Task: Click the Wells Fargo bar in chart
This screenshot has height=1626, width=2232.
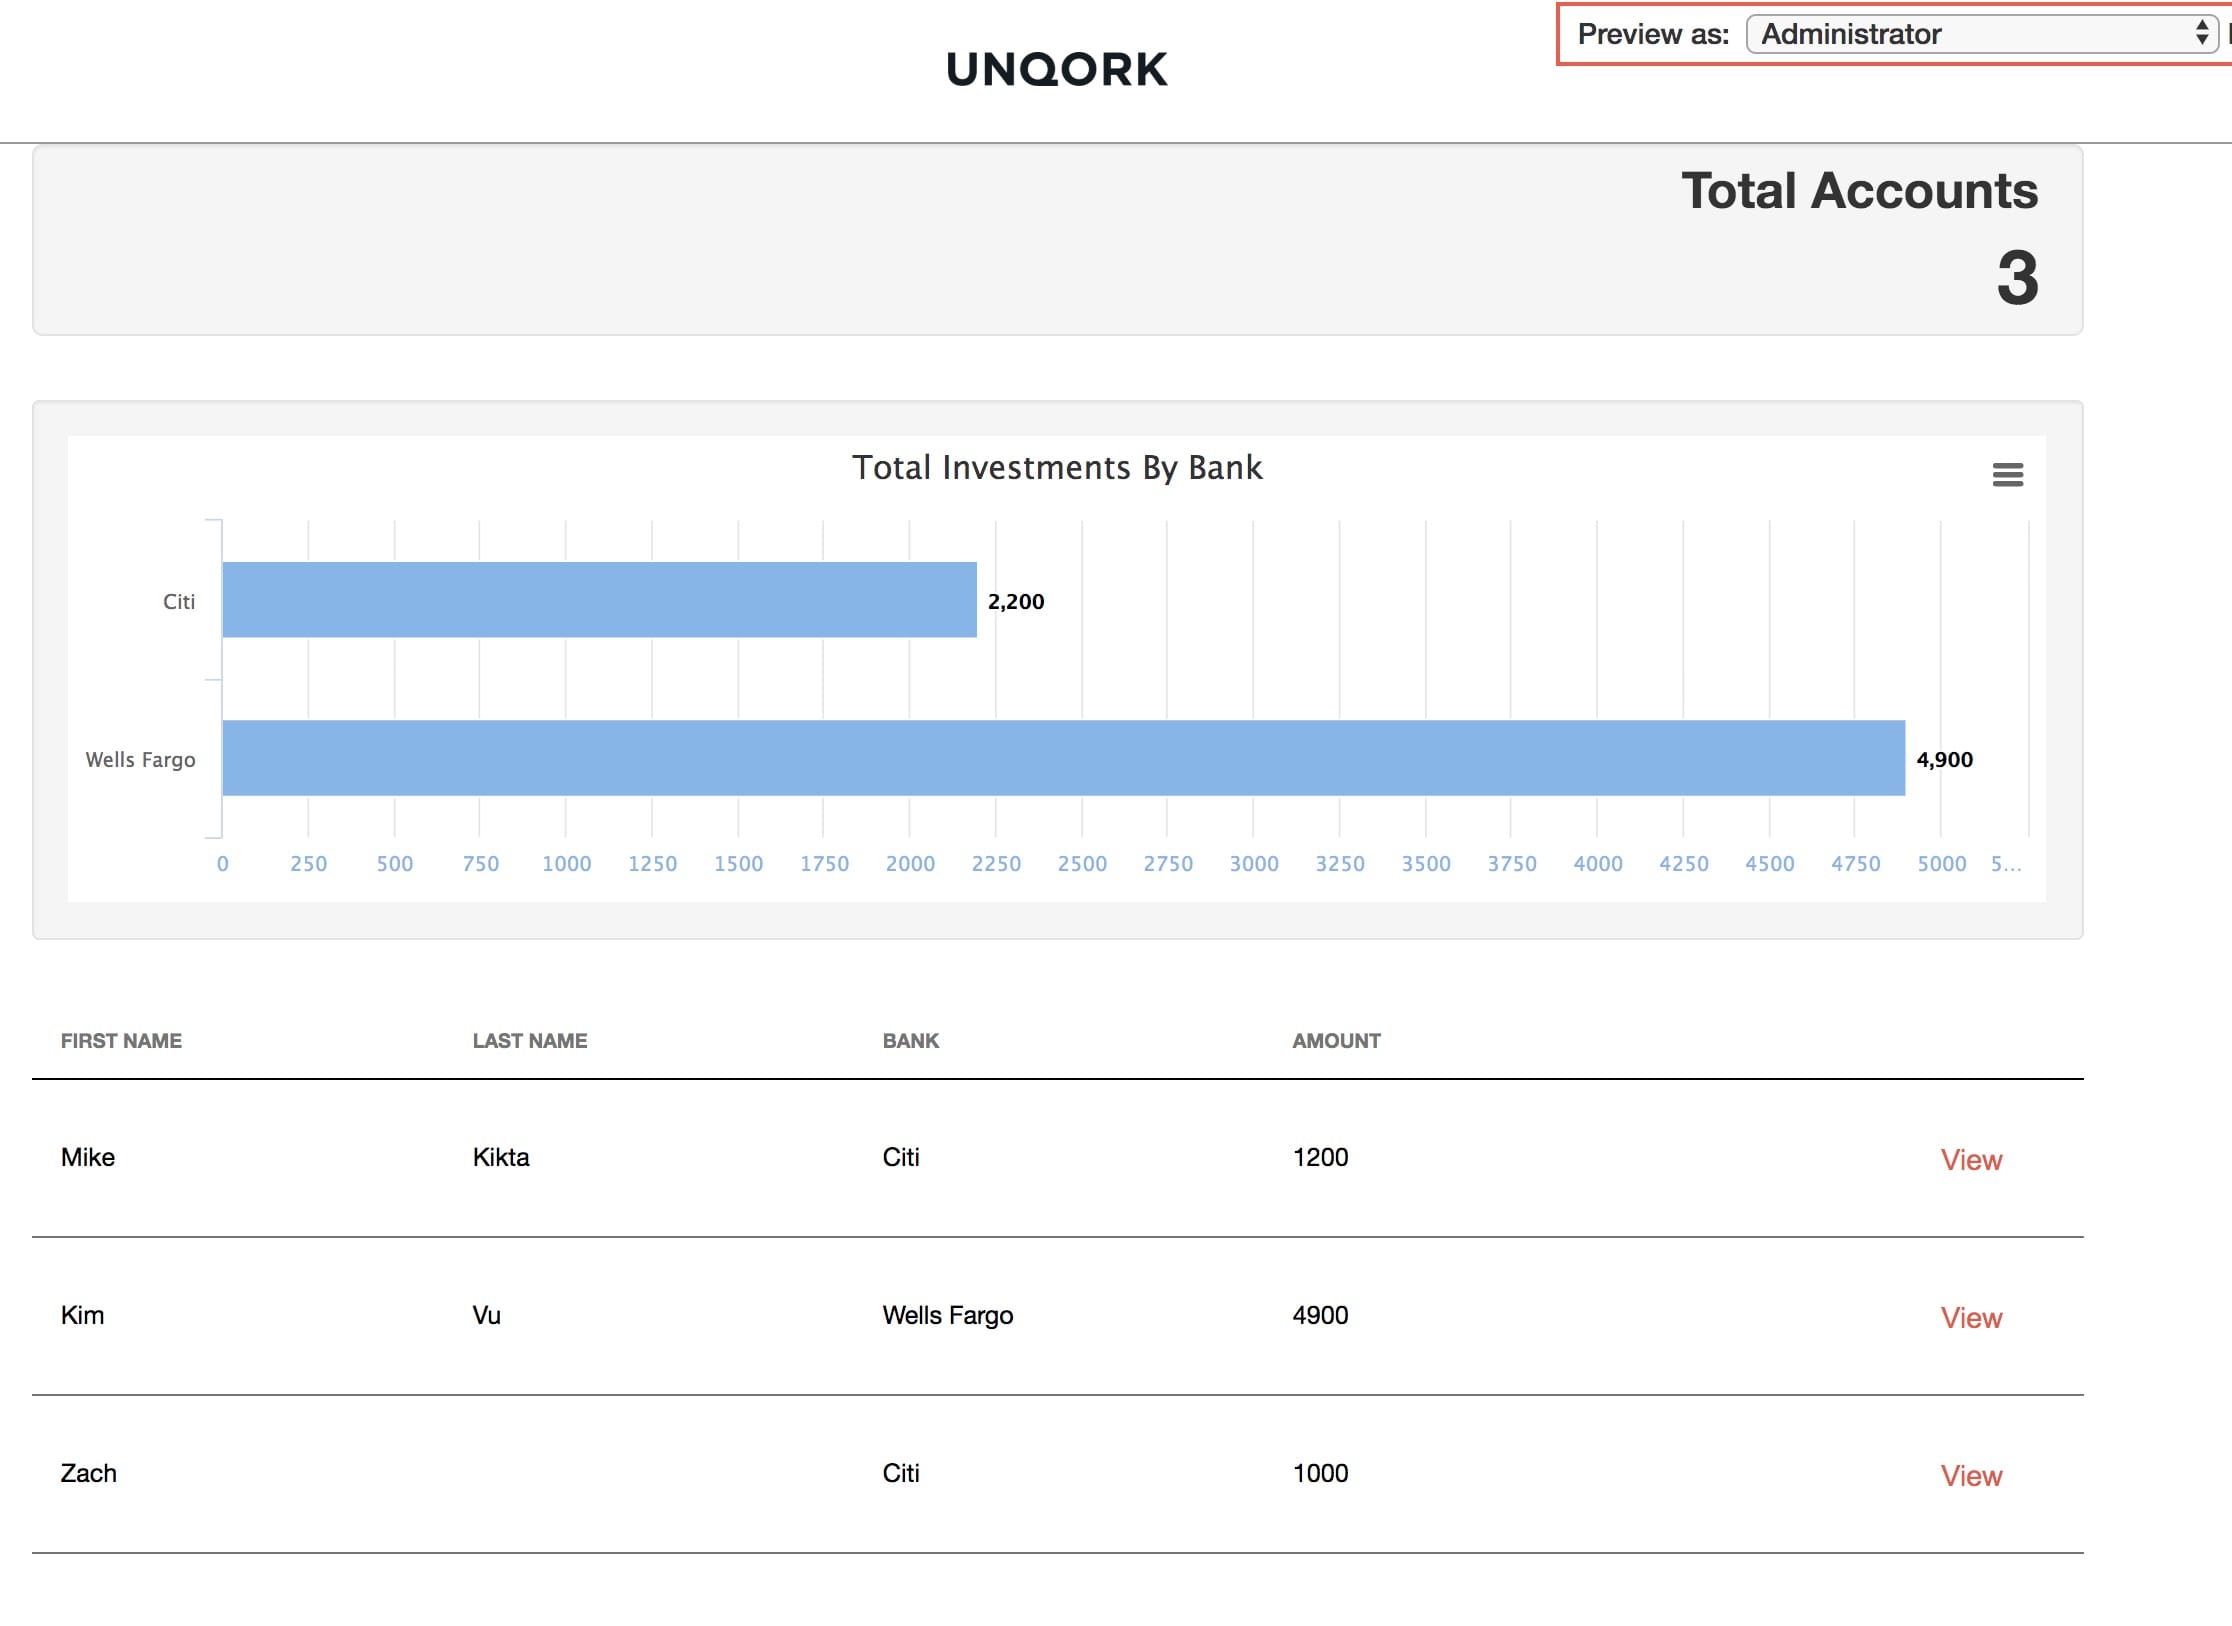Action: coord(1063,758)
